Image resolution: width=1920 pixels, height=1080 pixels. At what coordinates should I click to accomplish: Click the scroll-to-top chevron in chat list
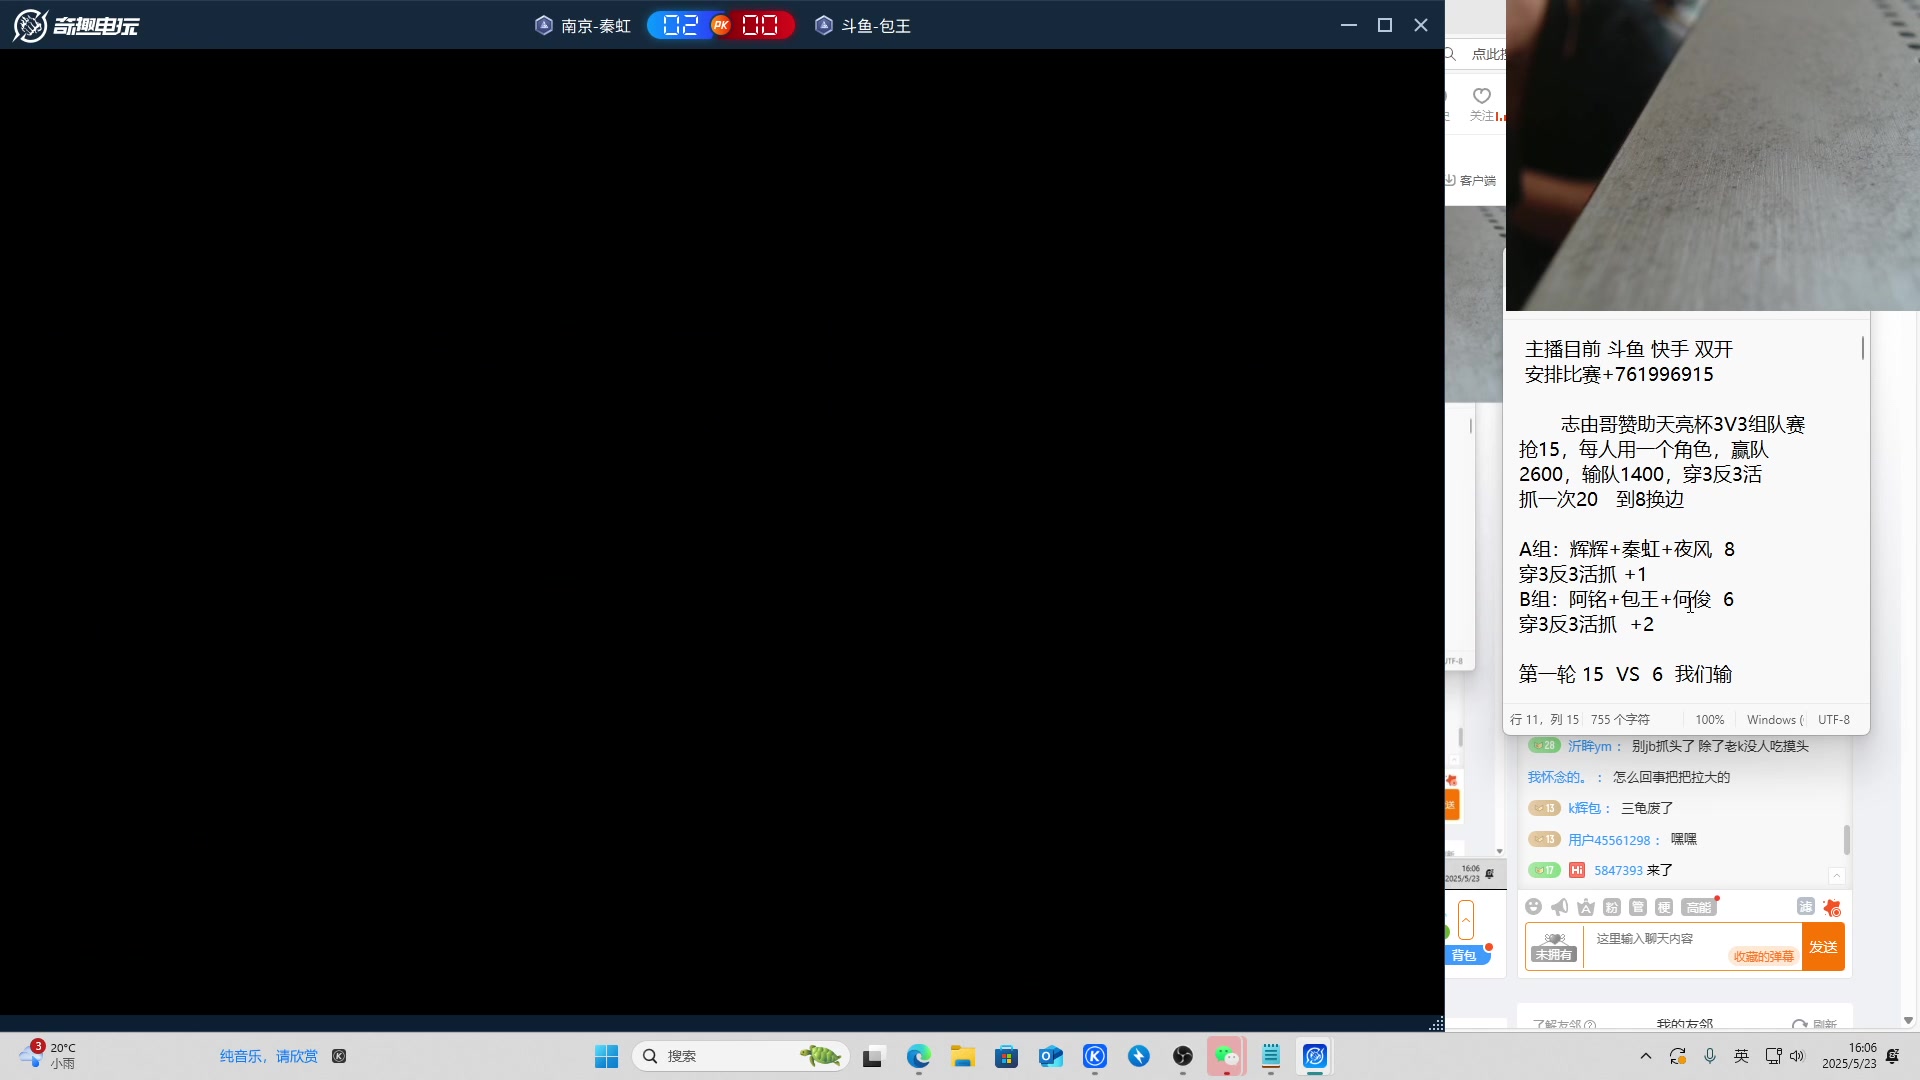(1836, 876)
